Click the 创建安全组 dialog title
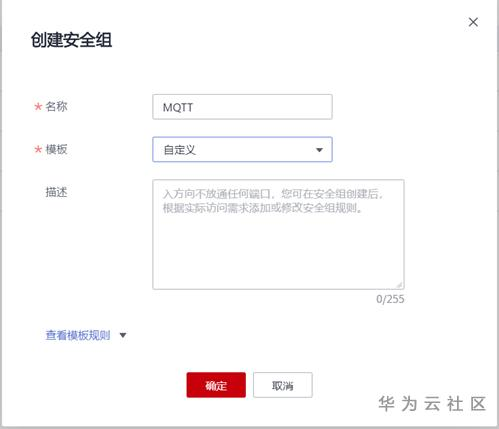This screenshot has width=499, height=429. pyautogui.click(x=71, y=40)
